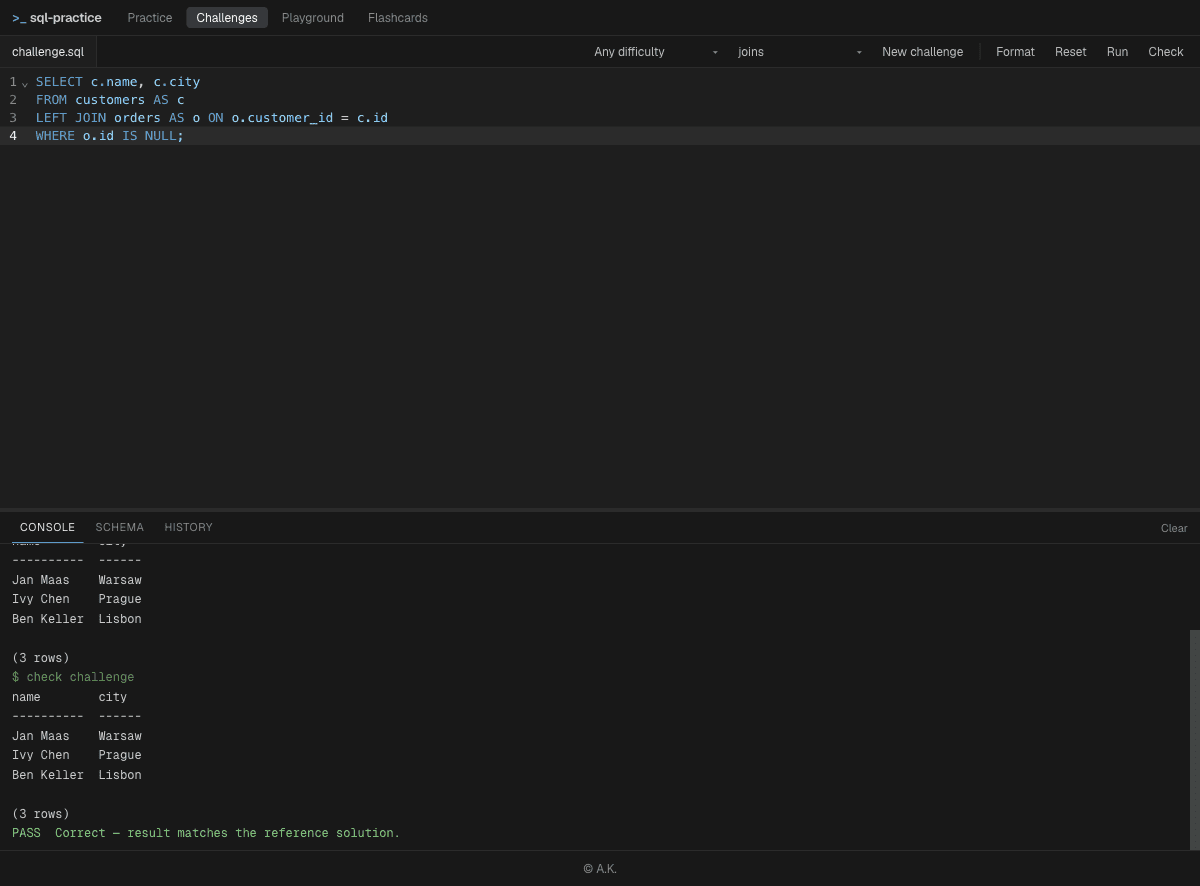Reset the editor contents

point(1070,52)
